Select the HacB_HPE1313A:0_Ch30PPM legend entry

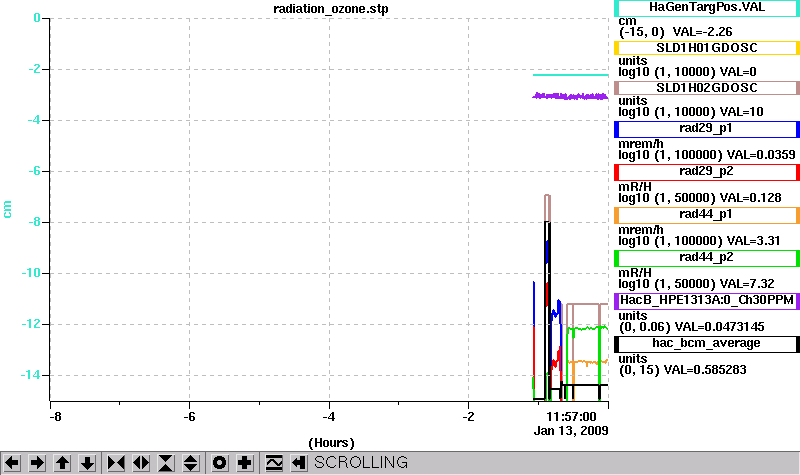coord(707,301)
